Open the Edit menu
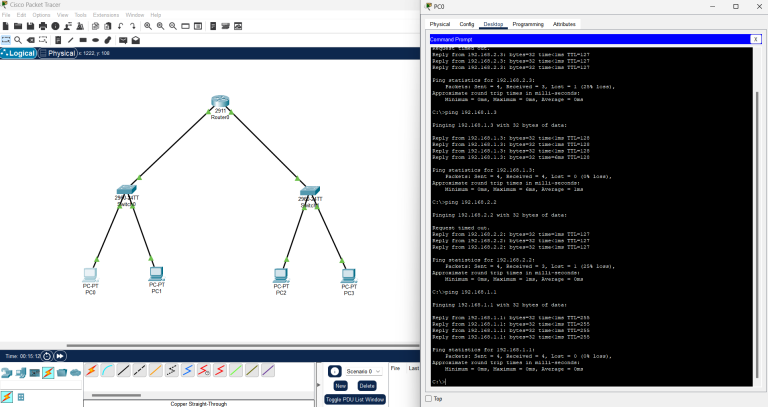The height and width of the screenshot is (407, 768). [x=21, y=15]
